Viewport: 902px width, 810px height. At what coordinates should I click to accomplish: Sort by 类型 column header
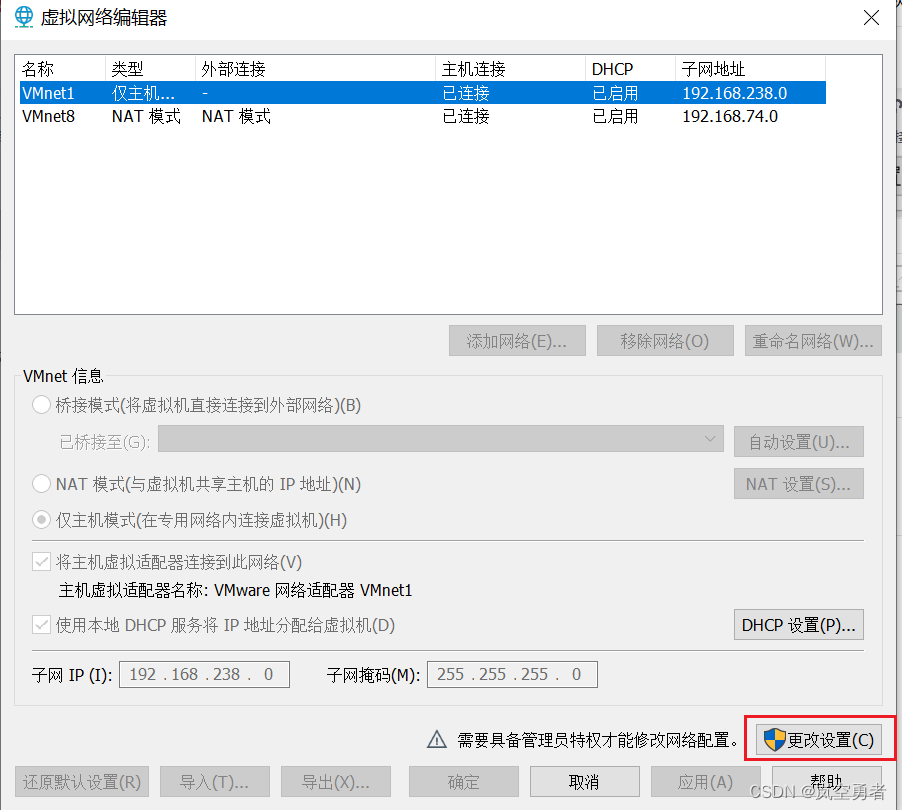click(x=150, y=69)
